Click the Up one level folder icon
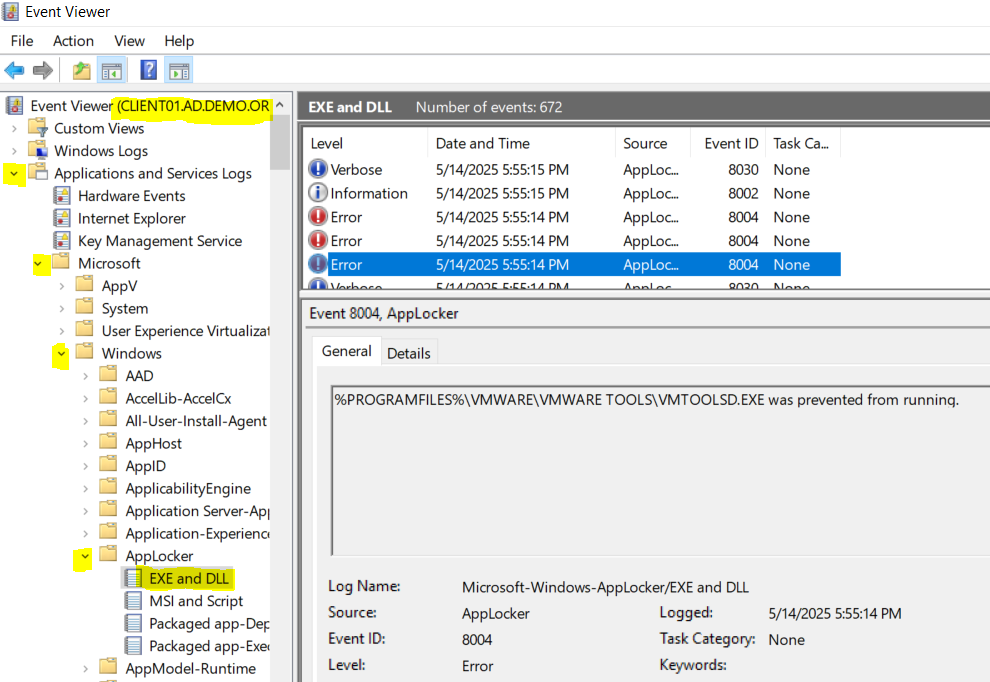The width and height of the screenshot is (990, 682). tap(81, 70)
